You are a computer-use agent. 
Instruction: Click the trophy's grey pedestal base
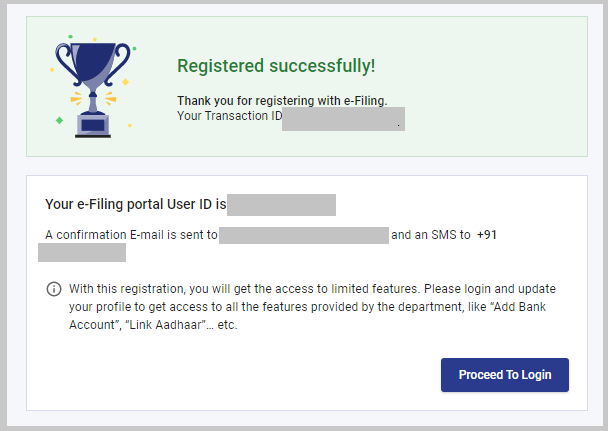point(94,124)
